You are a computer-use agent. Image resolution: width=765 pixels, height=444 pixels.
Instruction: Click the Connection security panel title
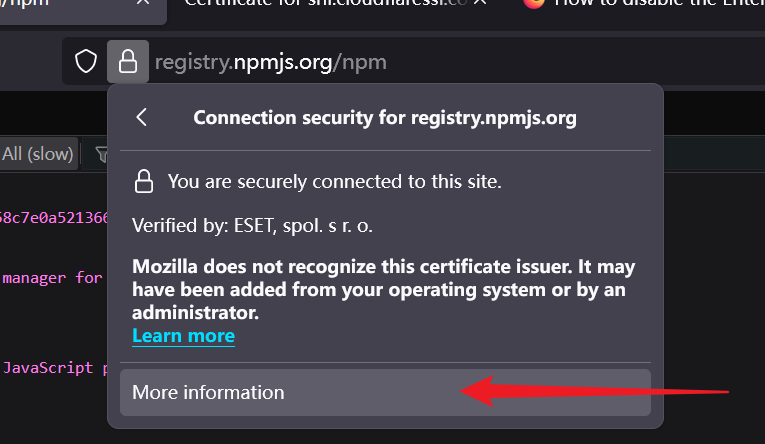click(x=385, y=118)
